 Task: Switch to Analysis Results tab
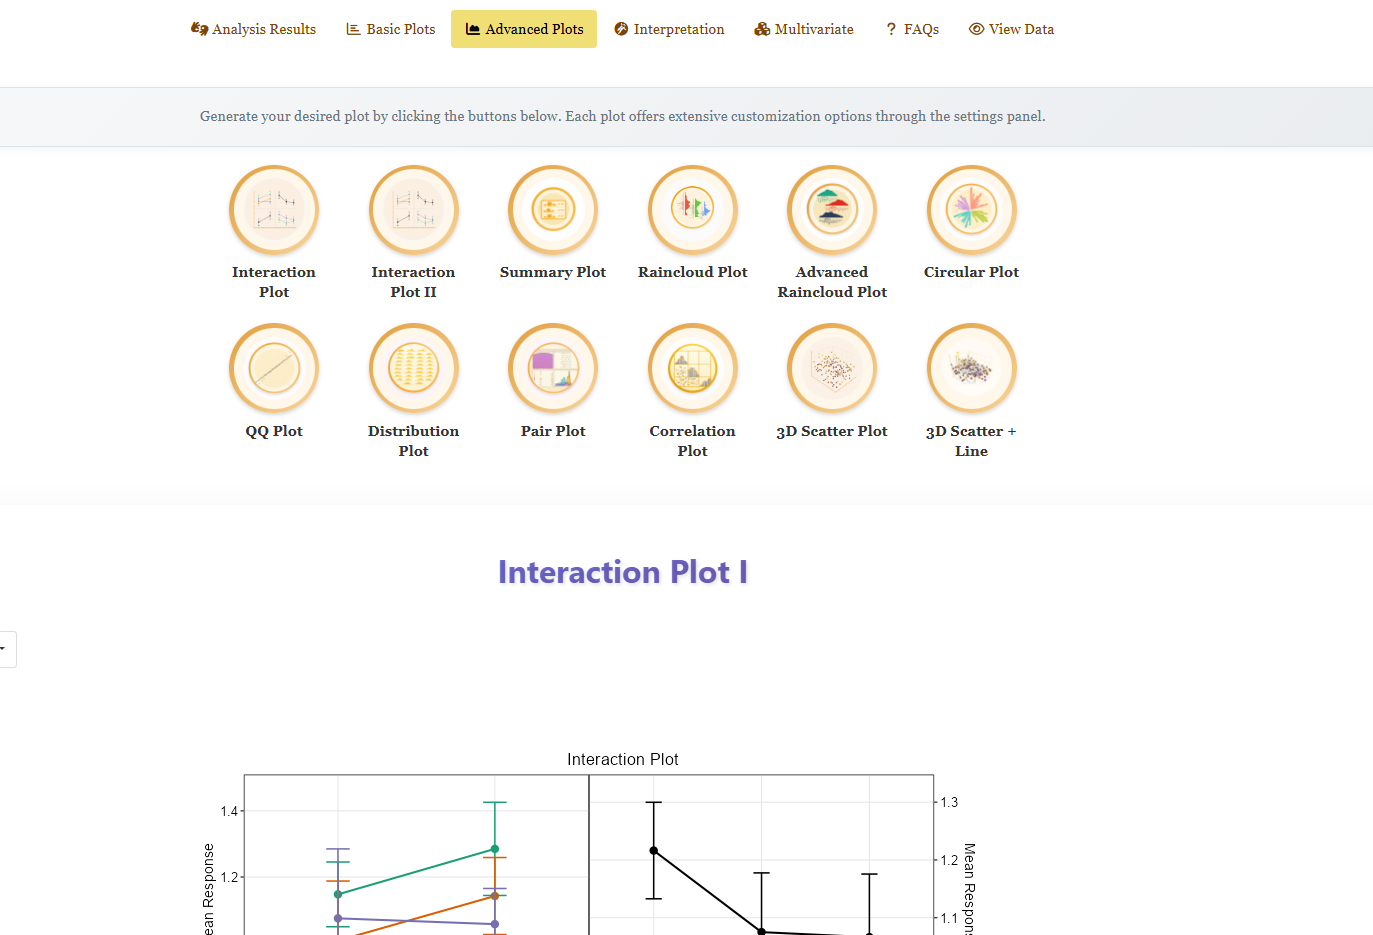tap(253, 29)
